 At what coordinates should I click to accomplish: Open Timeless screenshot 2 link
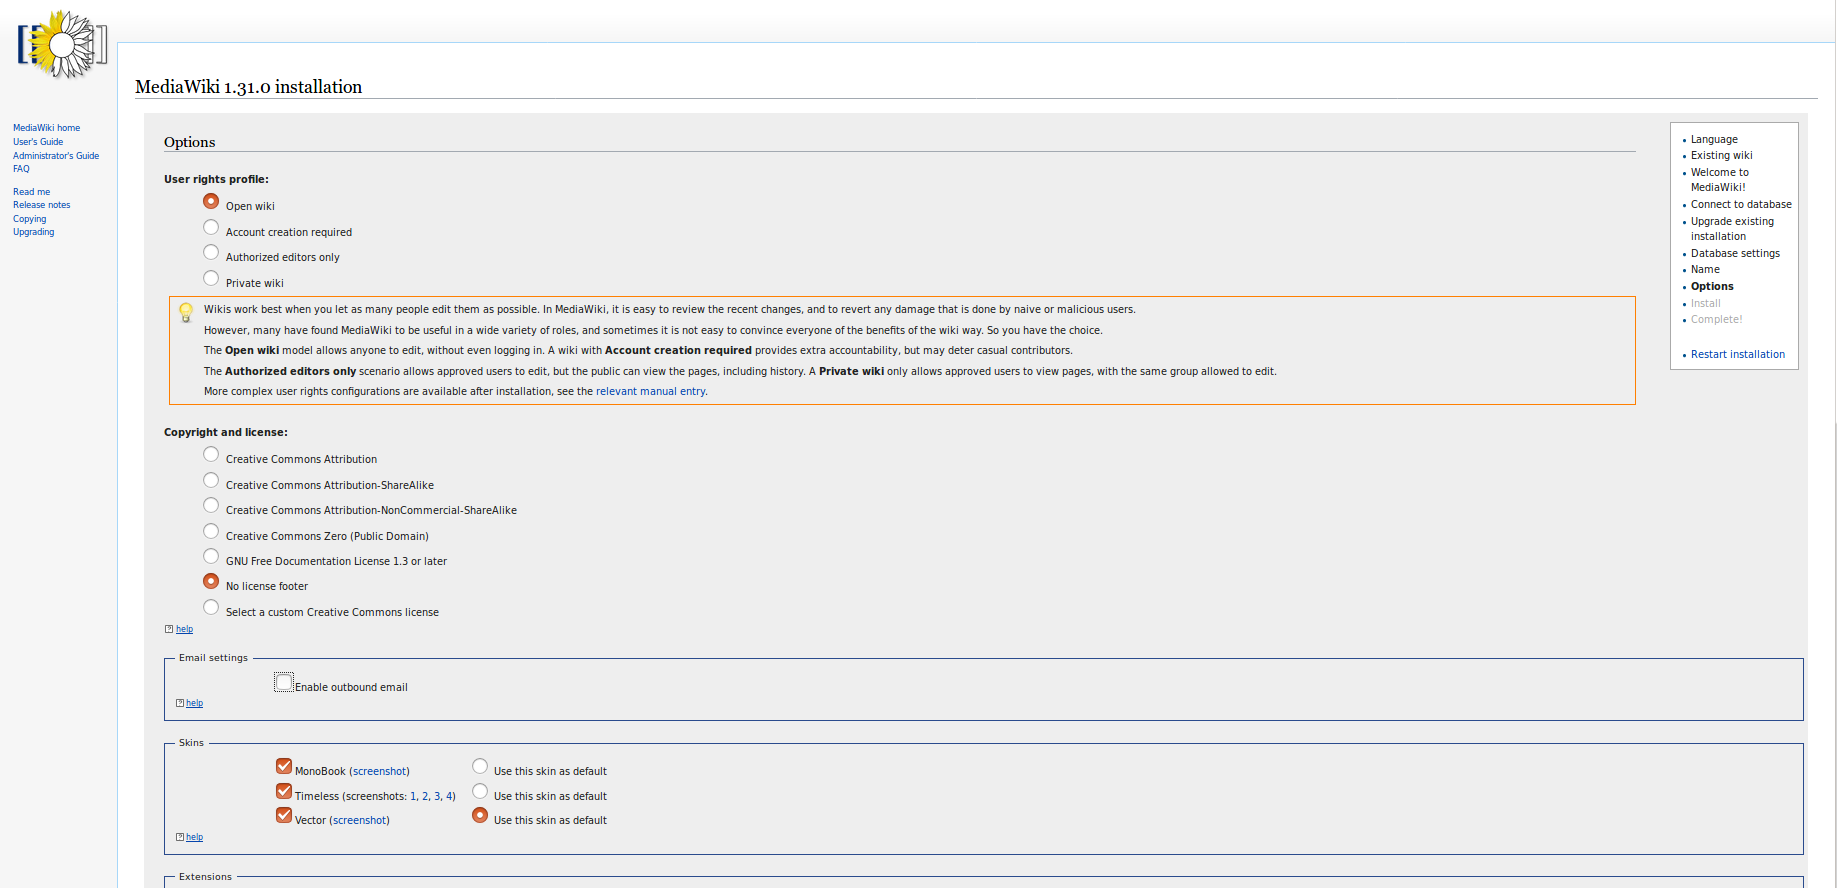(x=425, y=796)
